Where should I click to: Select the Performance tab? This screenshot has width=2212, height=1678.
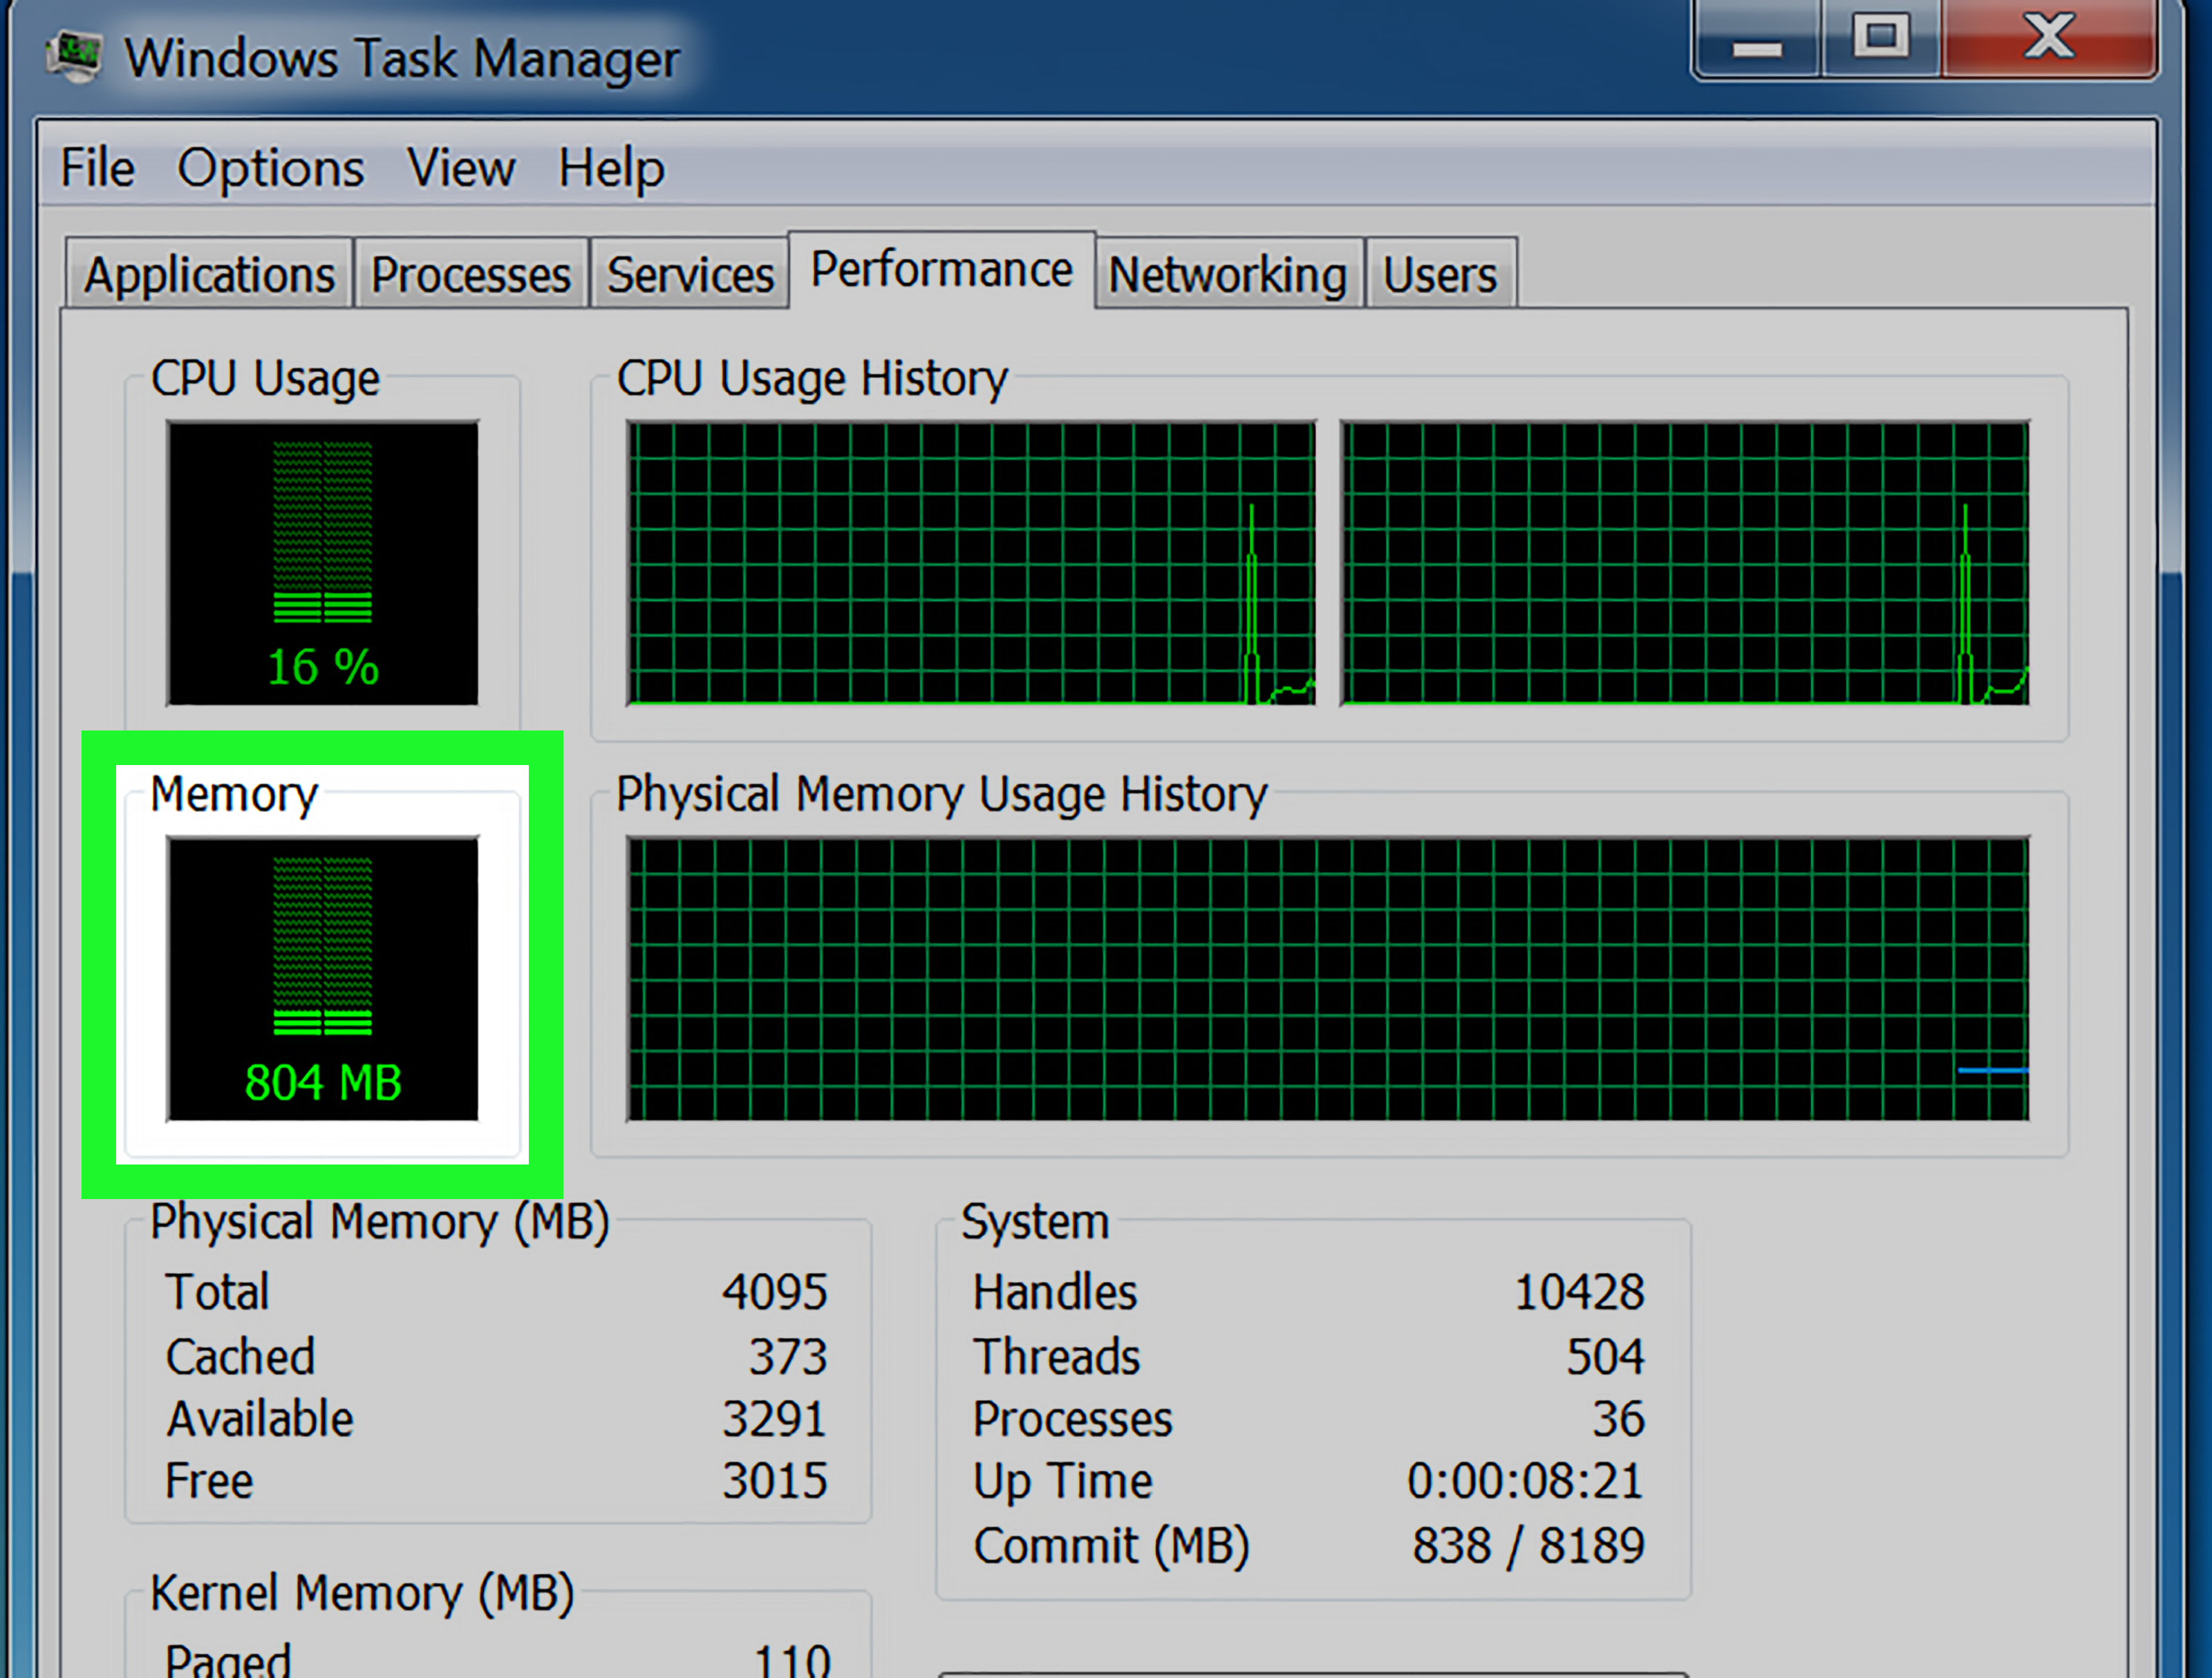tap(941, 270)
